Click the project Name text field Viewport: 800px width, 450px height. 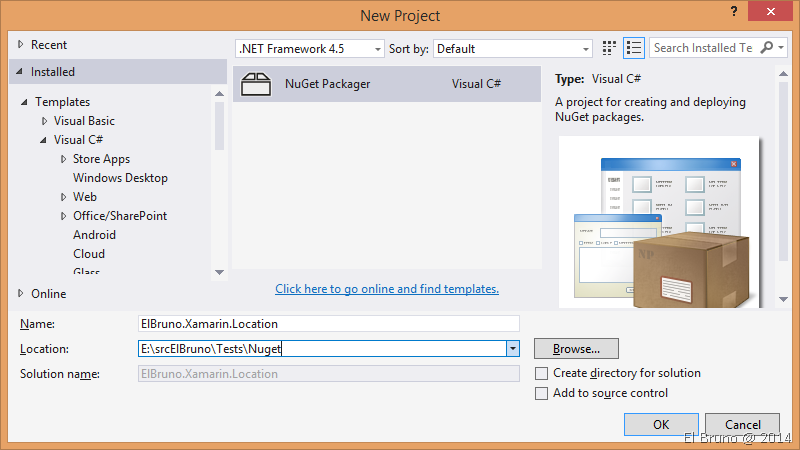(x=328, y=323)
